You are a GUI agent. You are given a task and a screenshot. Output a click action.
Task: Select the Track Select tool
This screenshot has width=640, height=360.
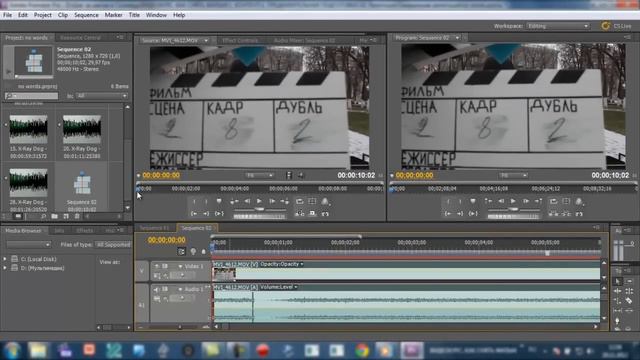(629, 281)
